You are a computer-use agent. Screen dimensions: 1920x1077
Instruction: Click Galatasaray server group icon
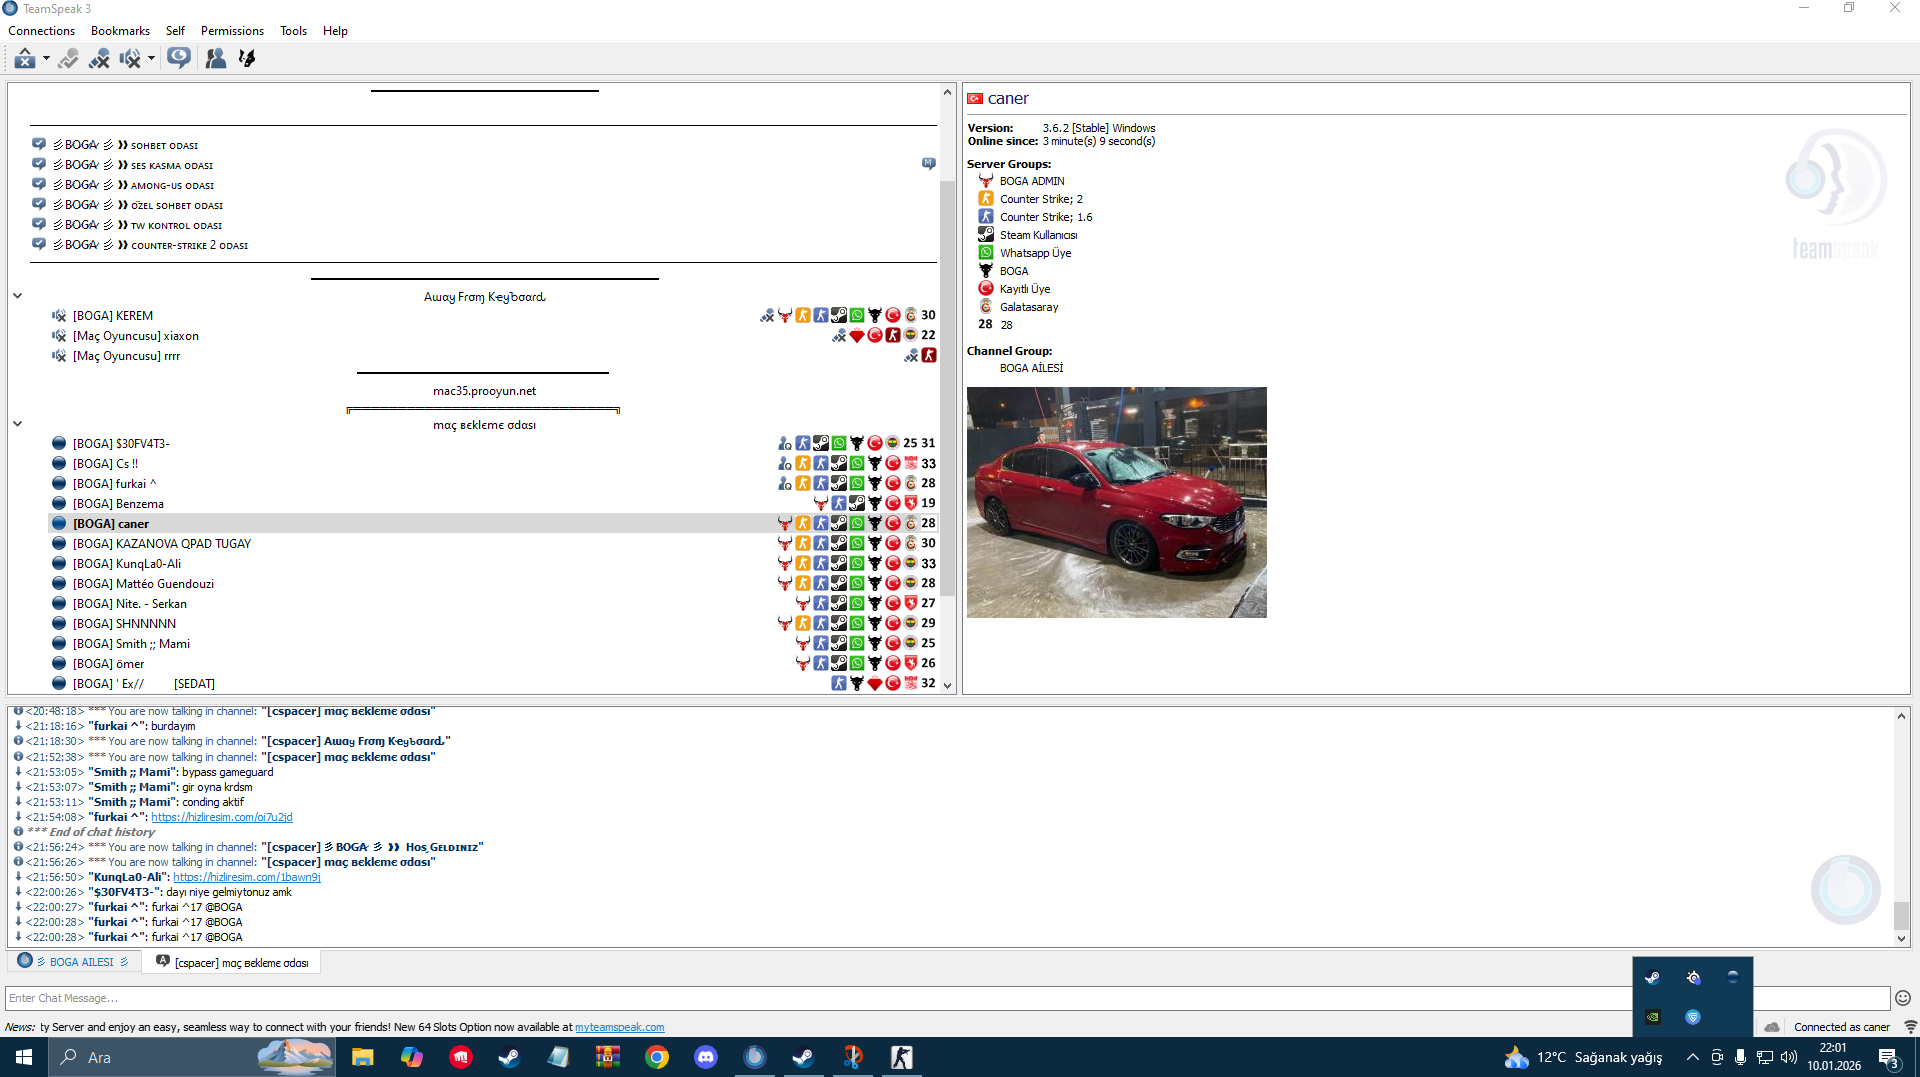click(986, 307)
